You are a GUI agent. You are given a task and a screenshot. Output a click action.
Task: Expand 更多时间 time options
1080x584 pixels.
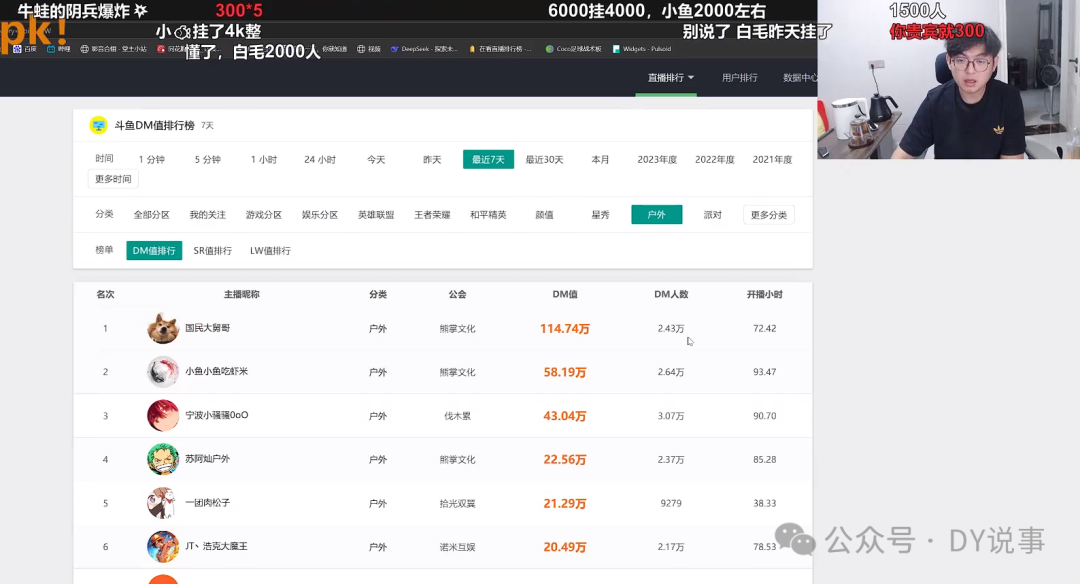tap(113, 179)
